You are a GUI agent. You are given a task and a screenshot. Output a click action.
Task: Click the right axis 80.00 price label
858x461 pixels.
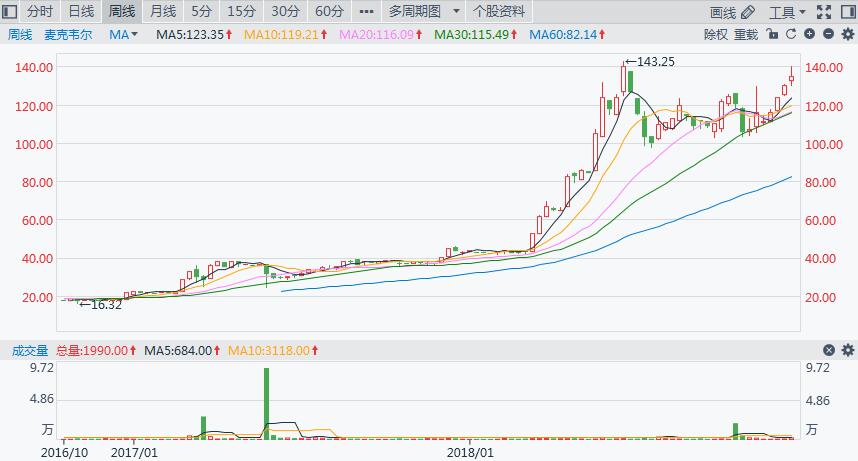tap(820, 182)
